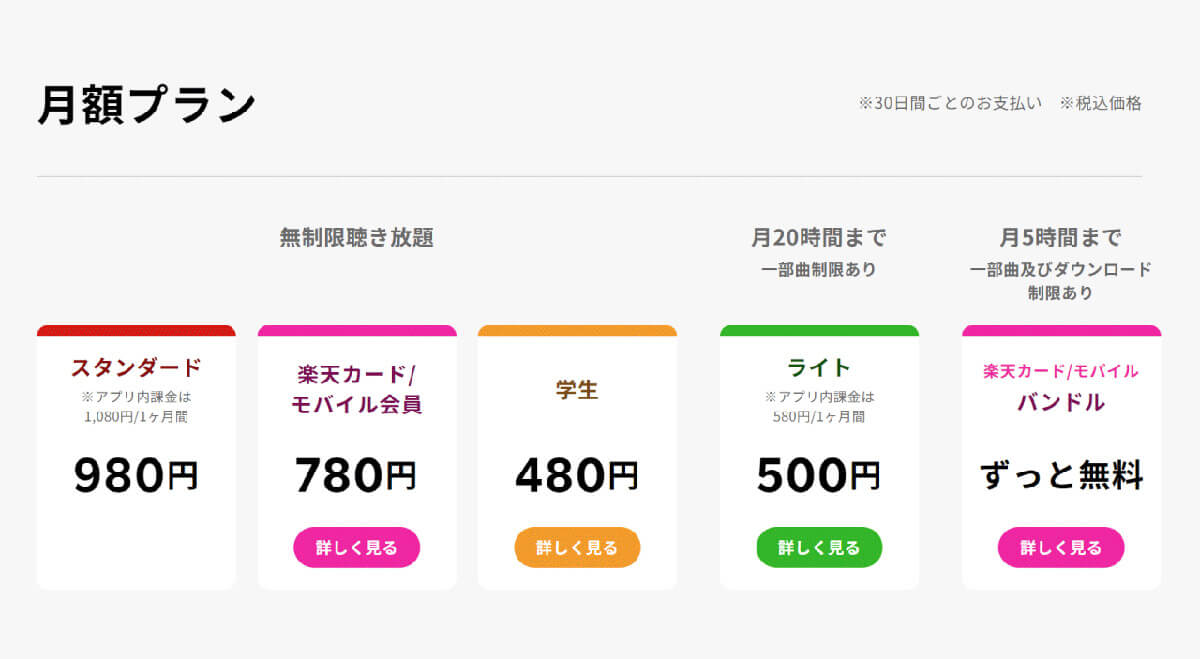
Task: Click the 500円 price text
Action: (x=819, y=476)
